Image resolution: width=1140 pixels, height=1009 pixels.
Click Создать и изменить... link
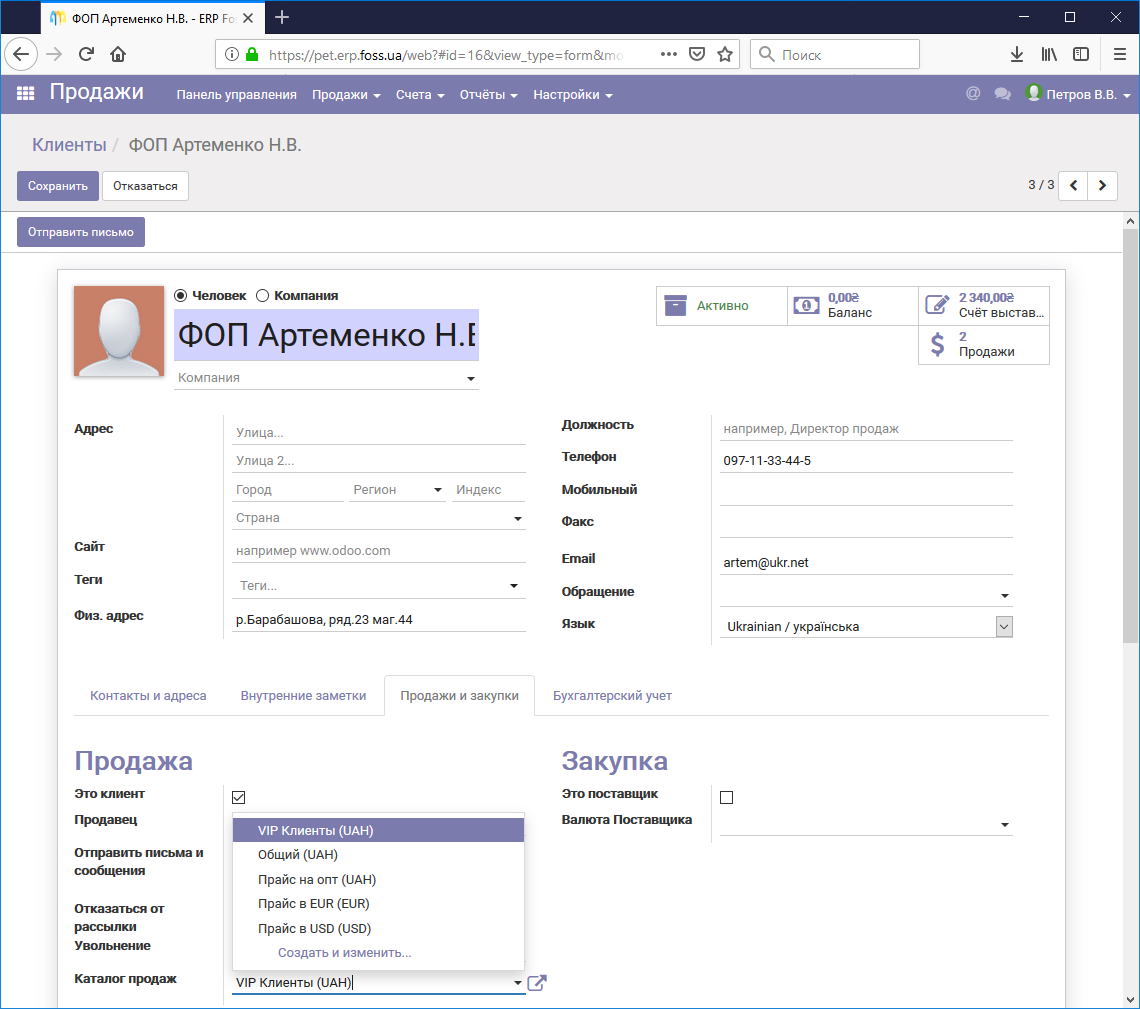pyautogui.click(x=345, y=953)
